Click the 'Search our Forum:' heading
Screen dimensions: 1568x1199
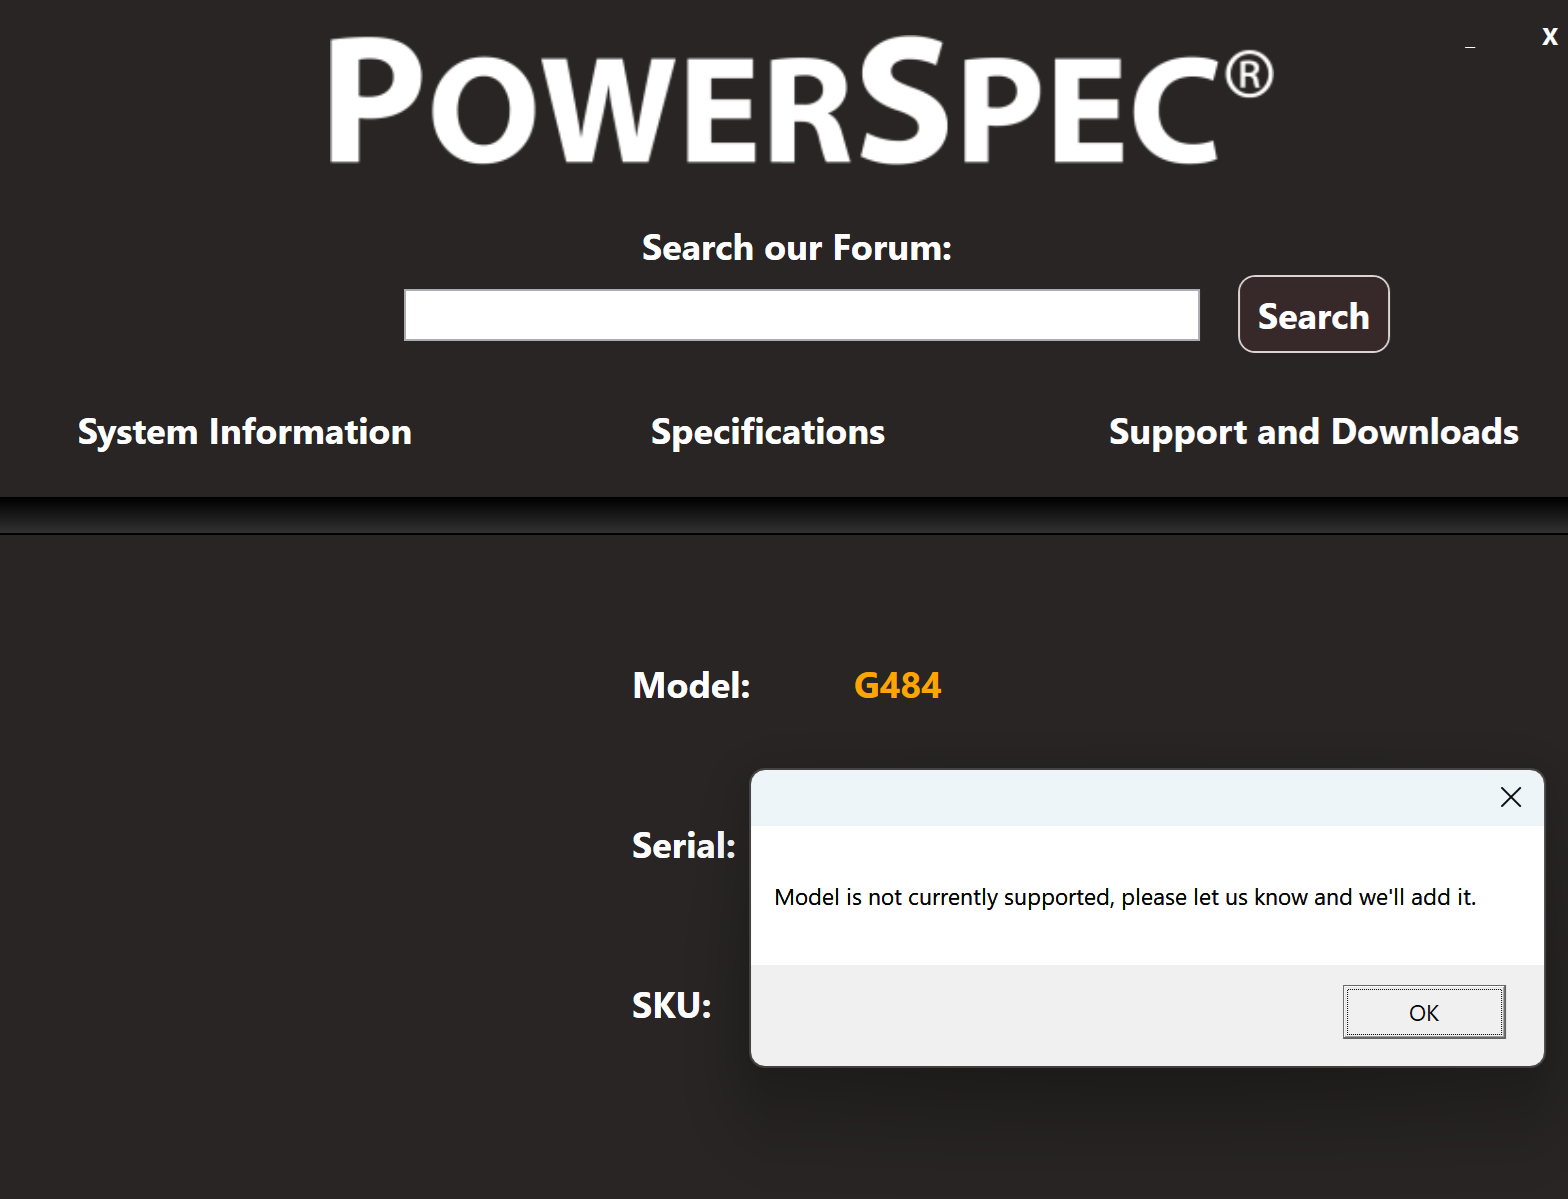pos(796,248)
